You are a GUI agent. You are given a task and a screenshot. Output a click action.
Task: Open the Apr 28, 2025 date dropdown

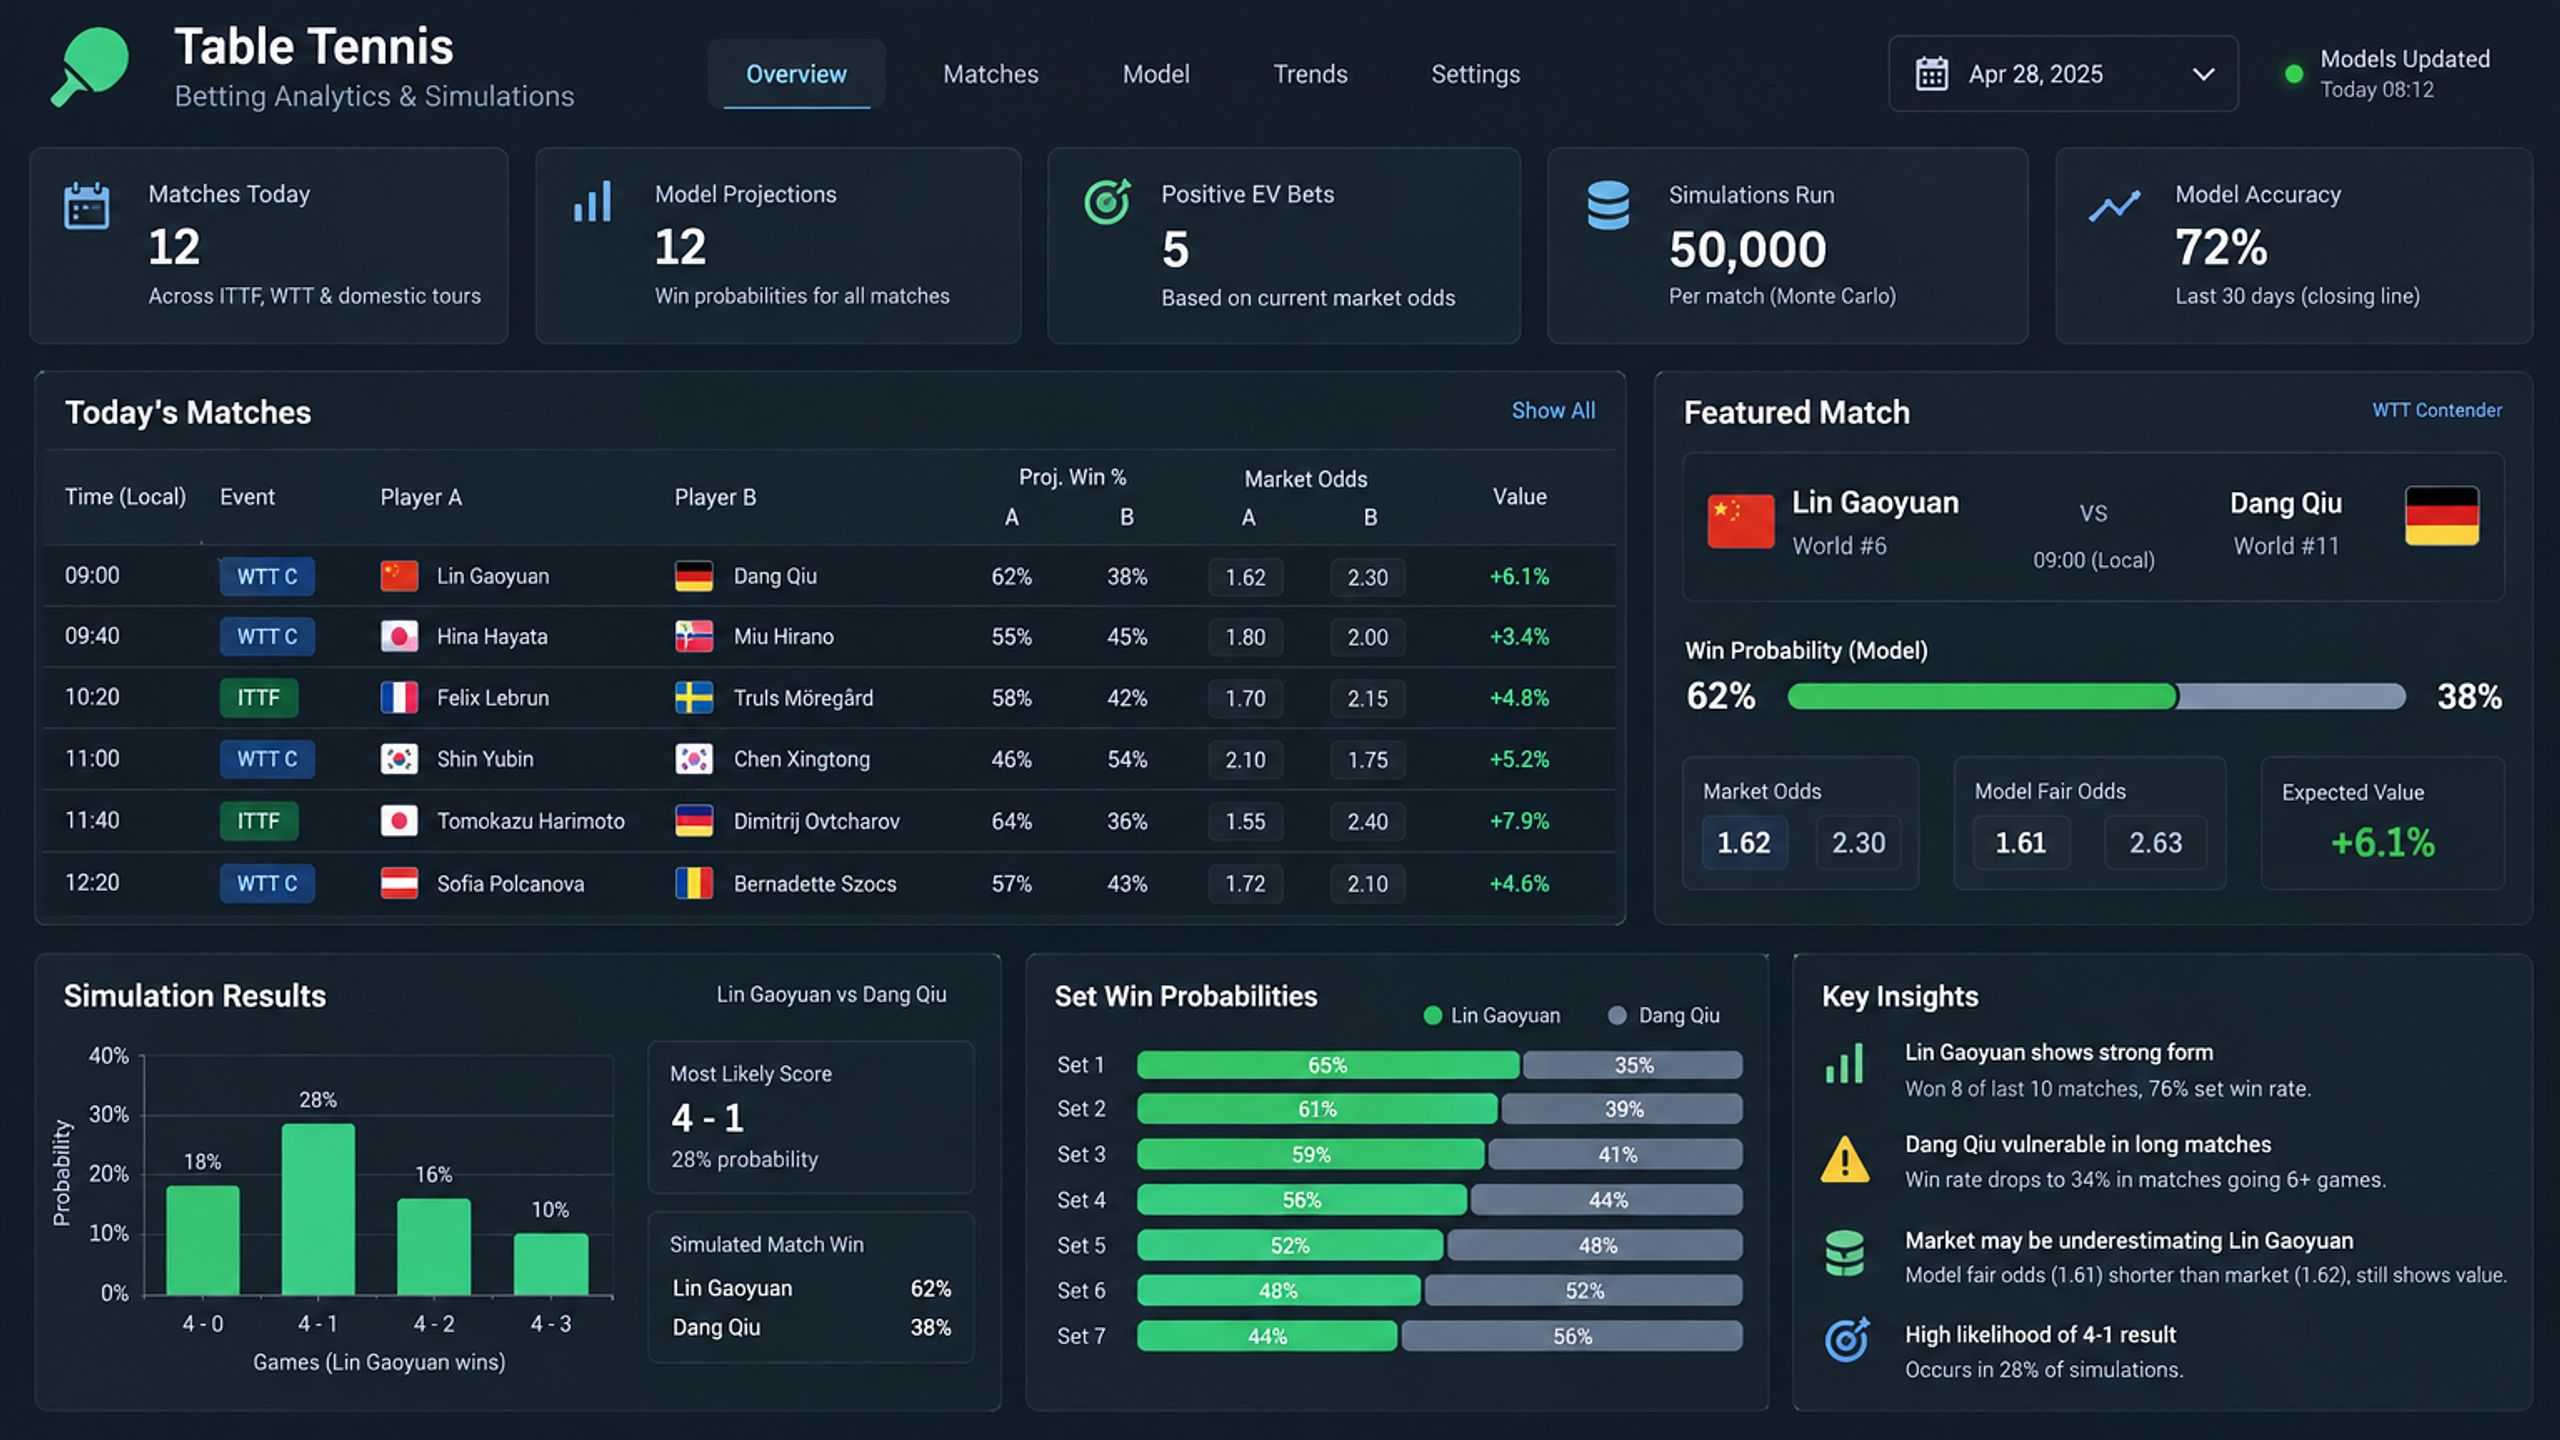(x=2062, y=74)
